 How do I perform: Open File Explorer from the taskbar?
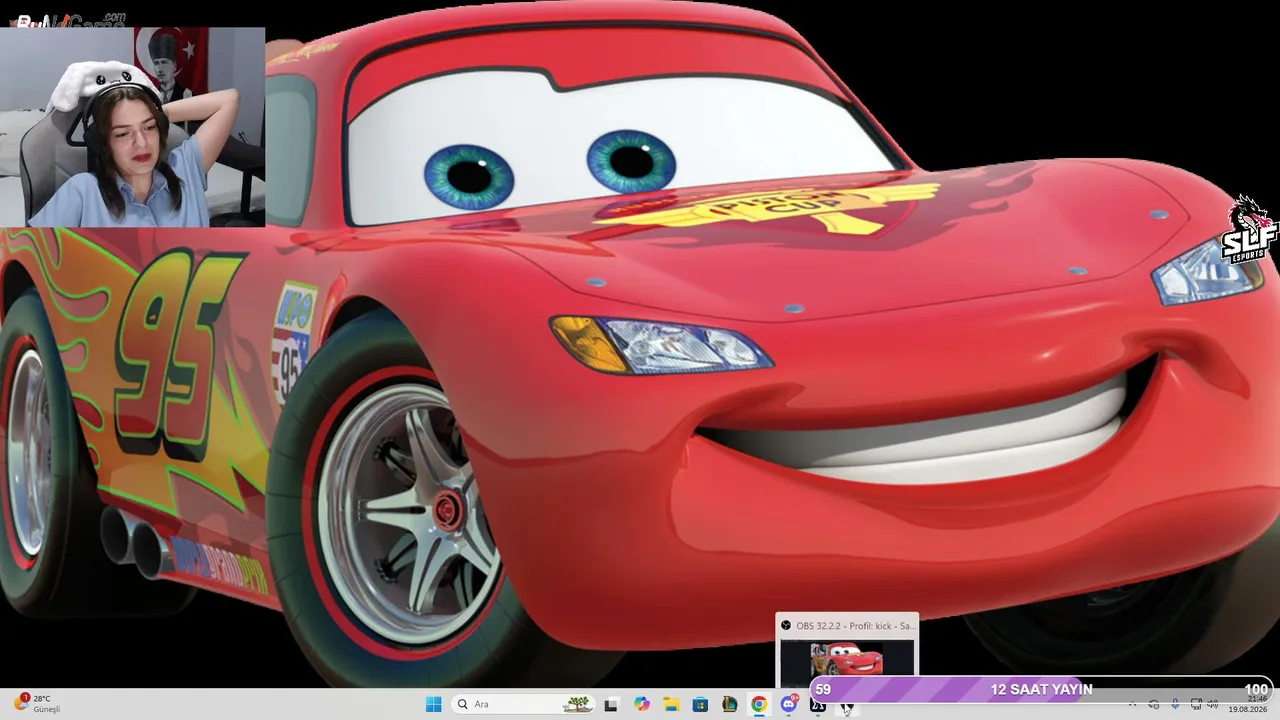[x=671, y=704]
